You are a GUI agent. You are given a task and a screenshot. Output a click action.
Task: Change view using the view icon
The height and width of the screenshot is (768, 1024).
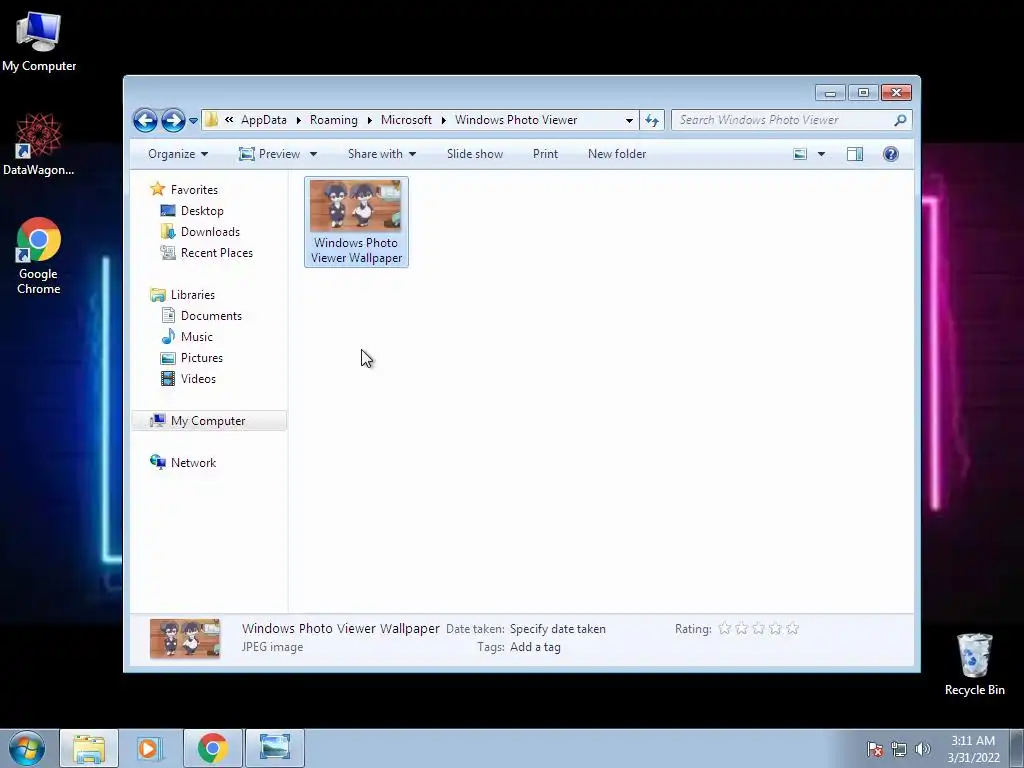800,154
